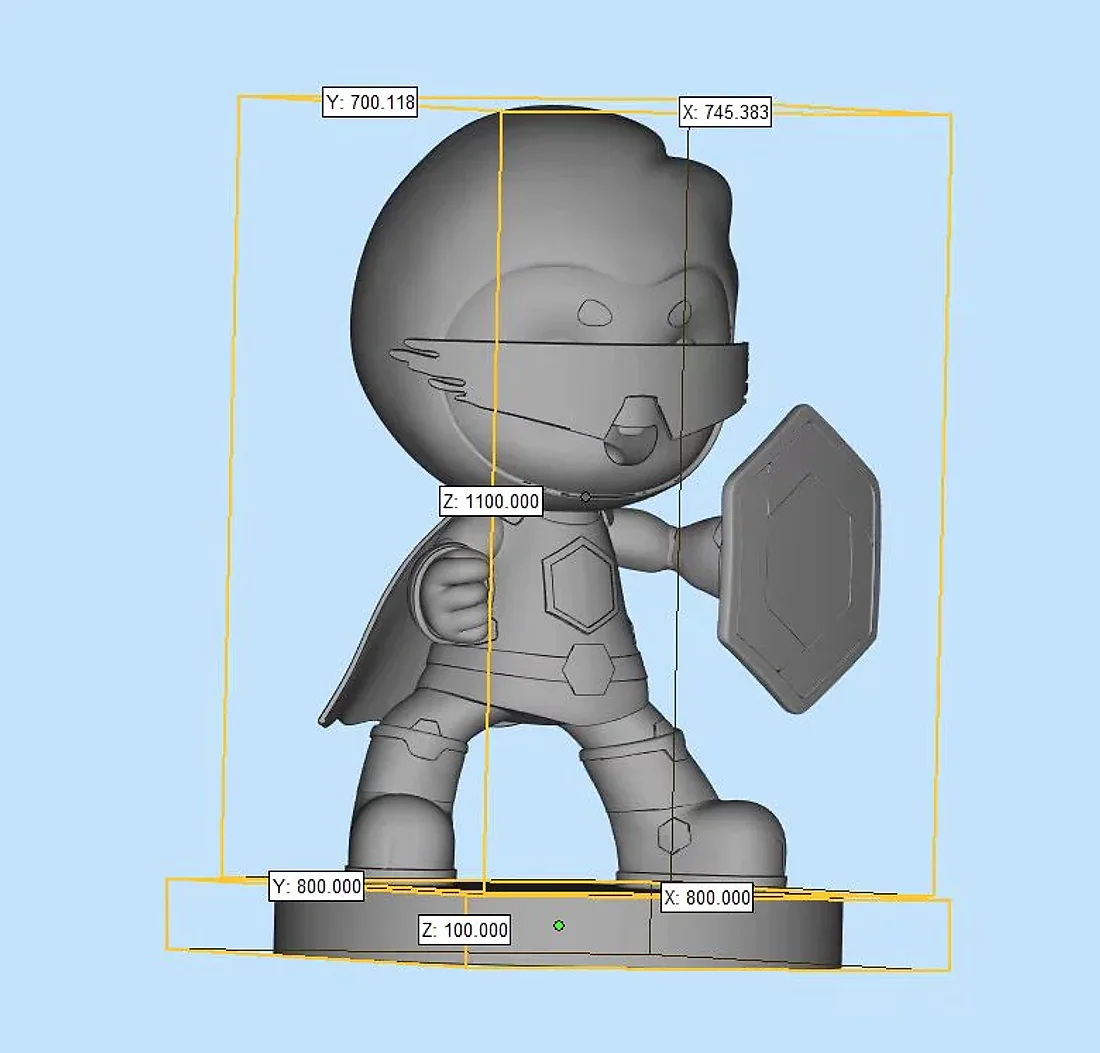This screenshot has width=1100, height=1053.
Task: Select the Z: 1100.000 height label
Action: point(492,501)
